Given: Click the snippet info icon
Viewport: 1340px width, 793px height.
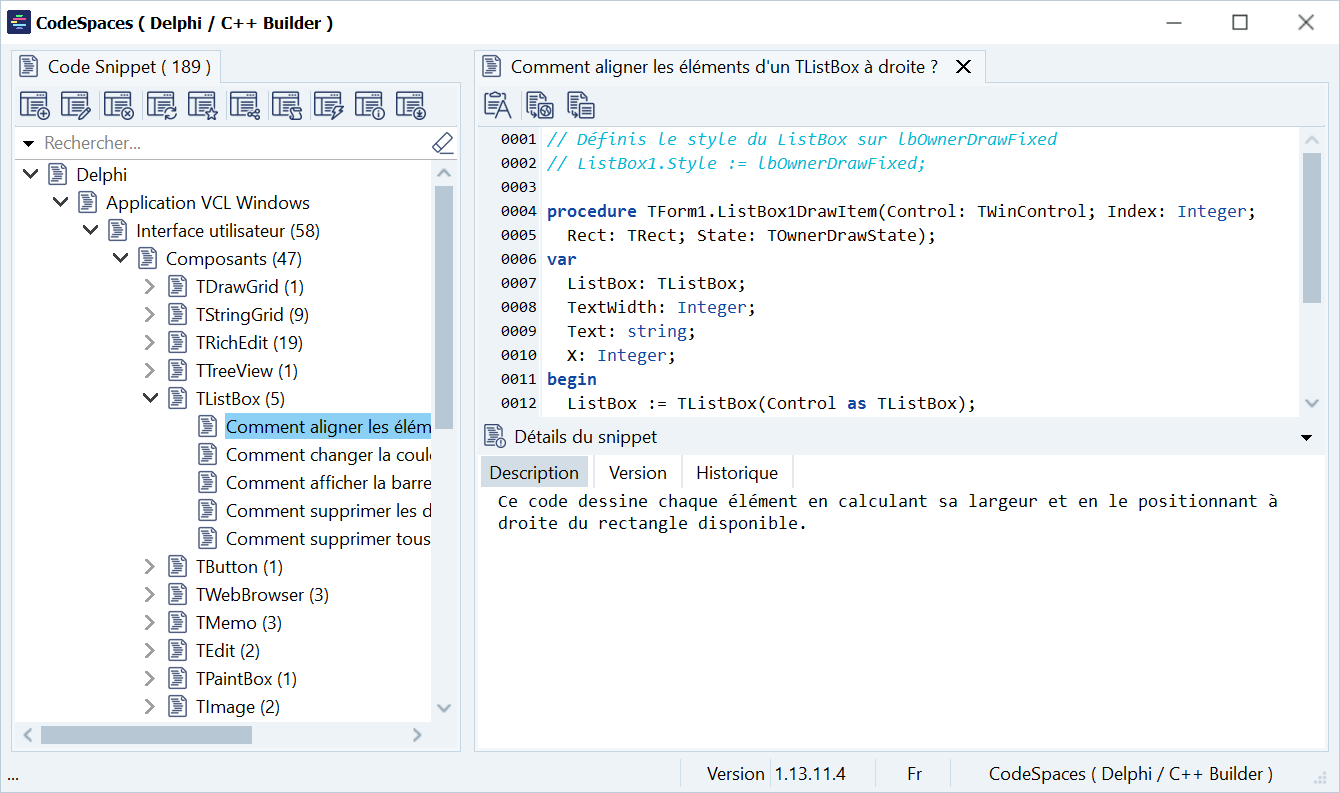Looking at the screenshot, I should 369,105.
